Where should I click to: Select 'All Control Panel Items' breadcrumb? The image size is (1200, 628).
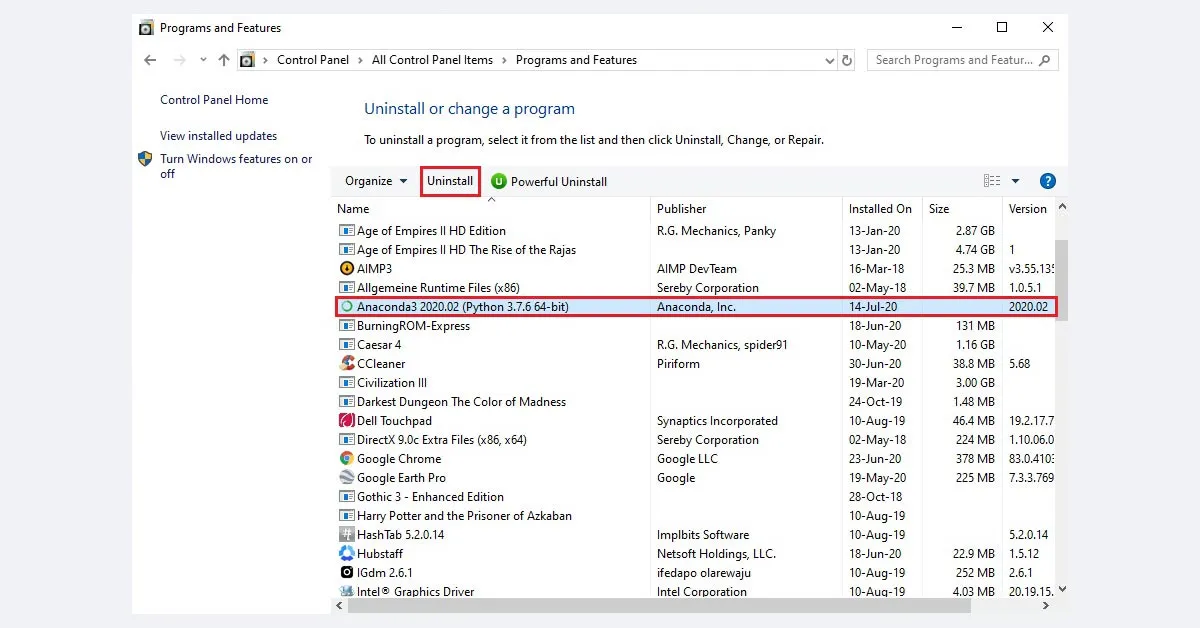[x=432, y=60]
